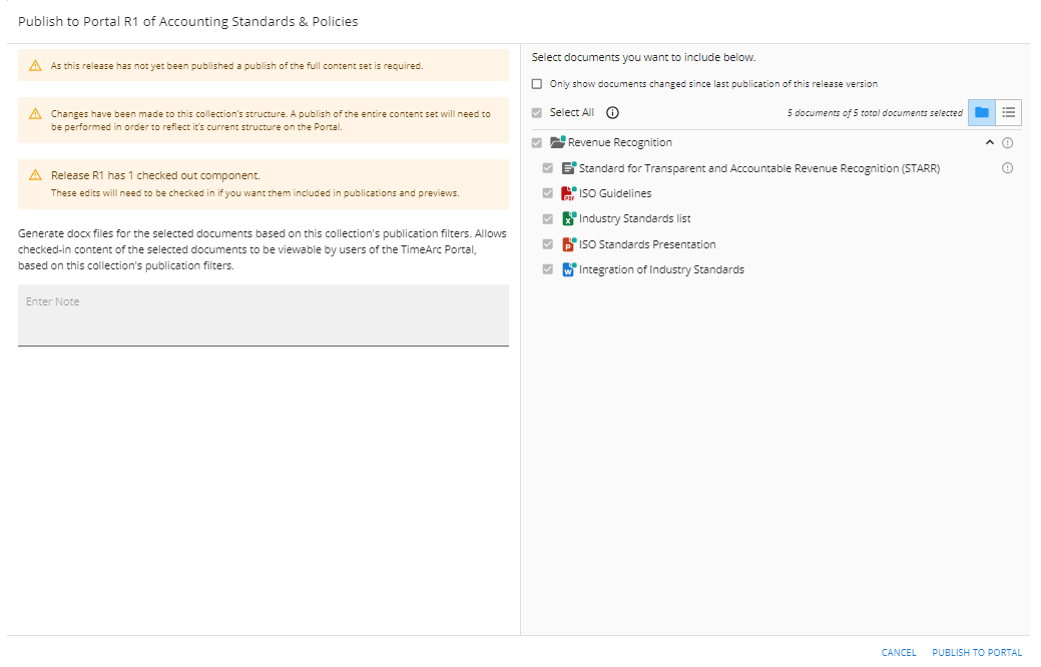The width and height of the screenshot is (1041, 667).
Task: Toggle the Select All checkbox
Action: [x=538, y=113]
